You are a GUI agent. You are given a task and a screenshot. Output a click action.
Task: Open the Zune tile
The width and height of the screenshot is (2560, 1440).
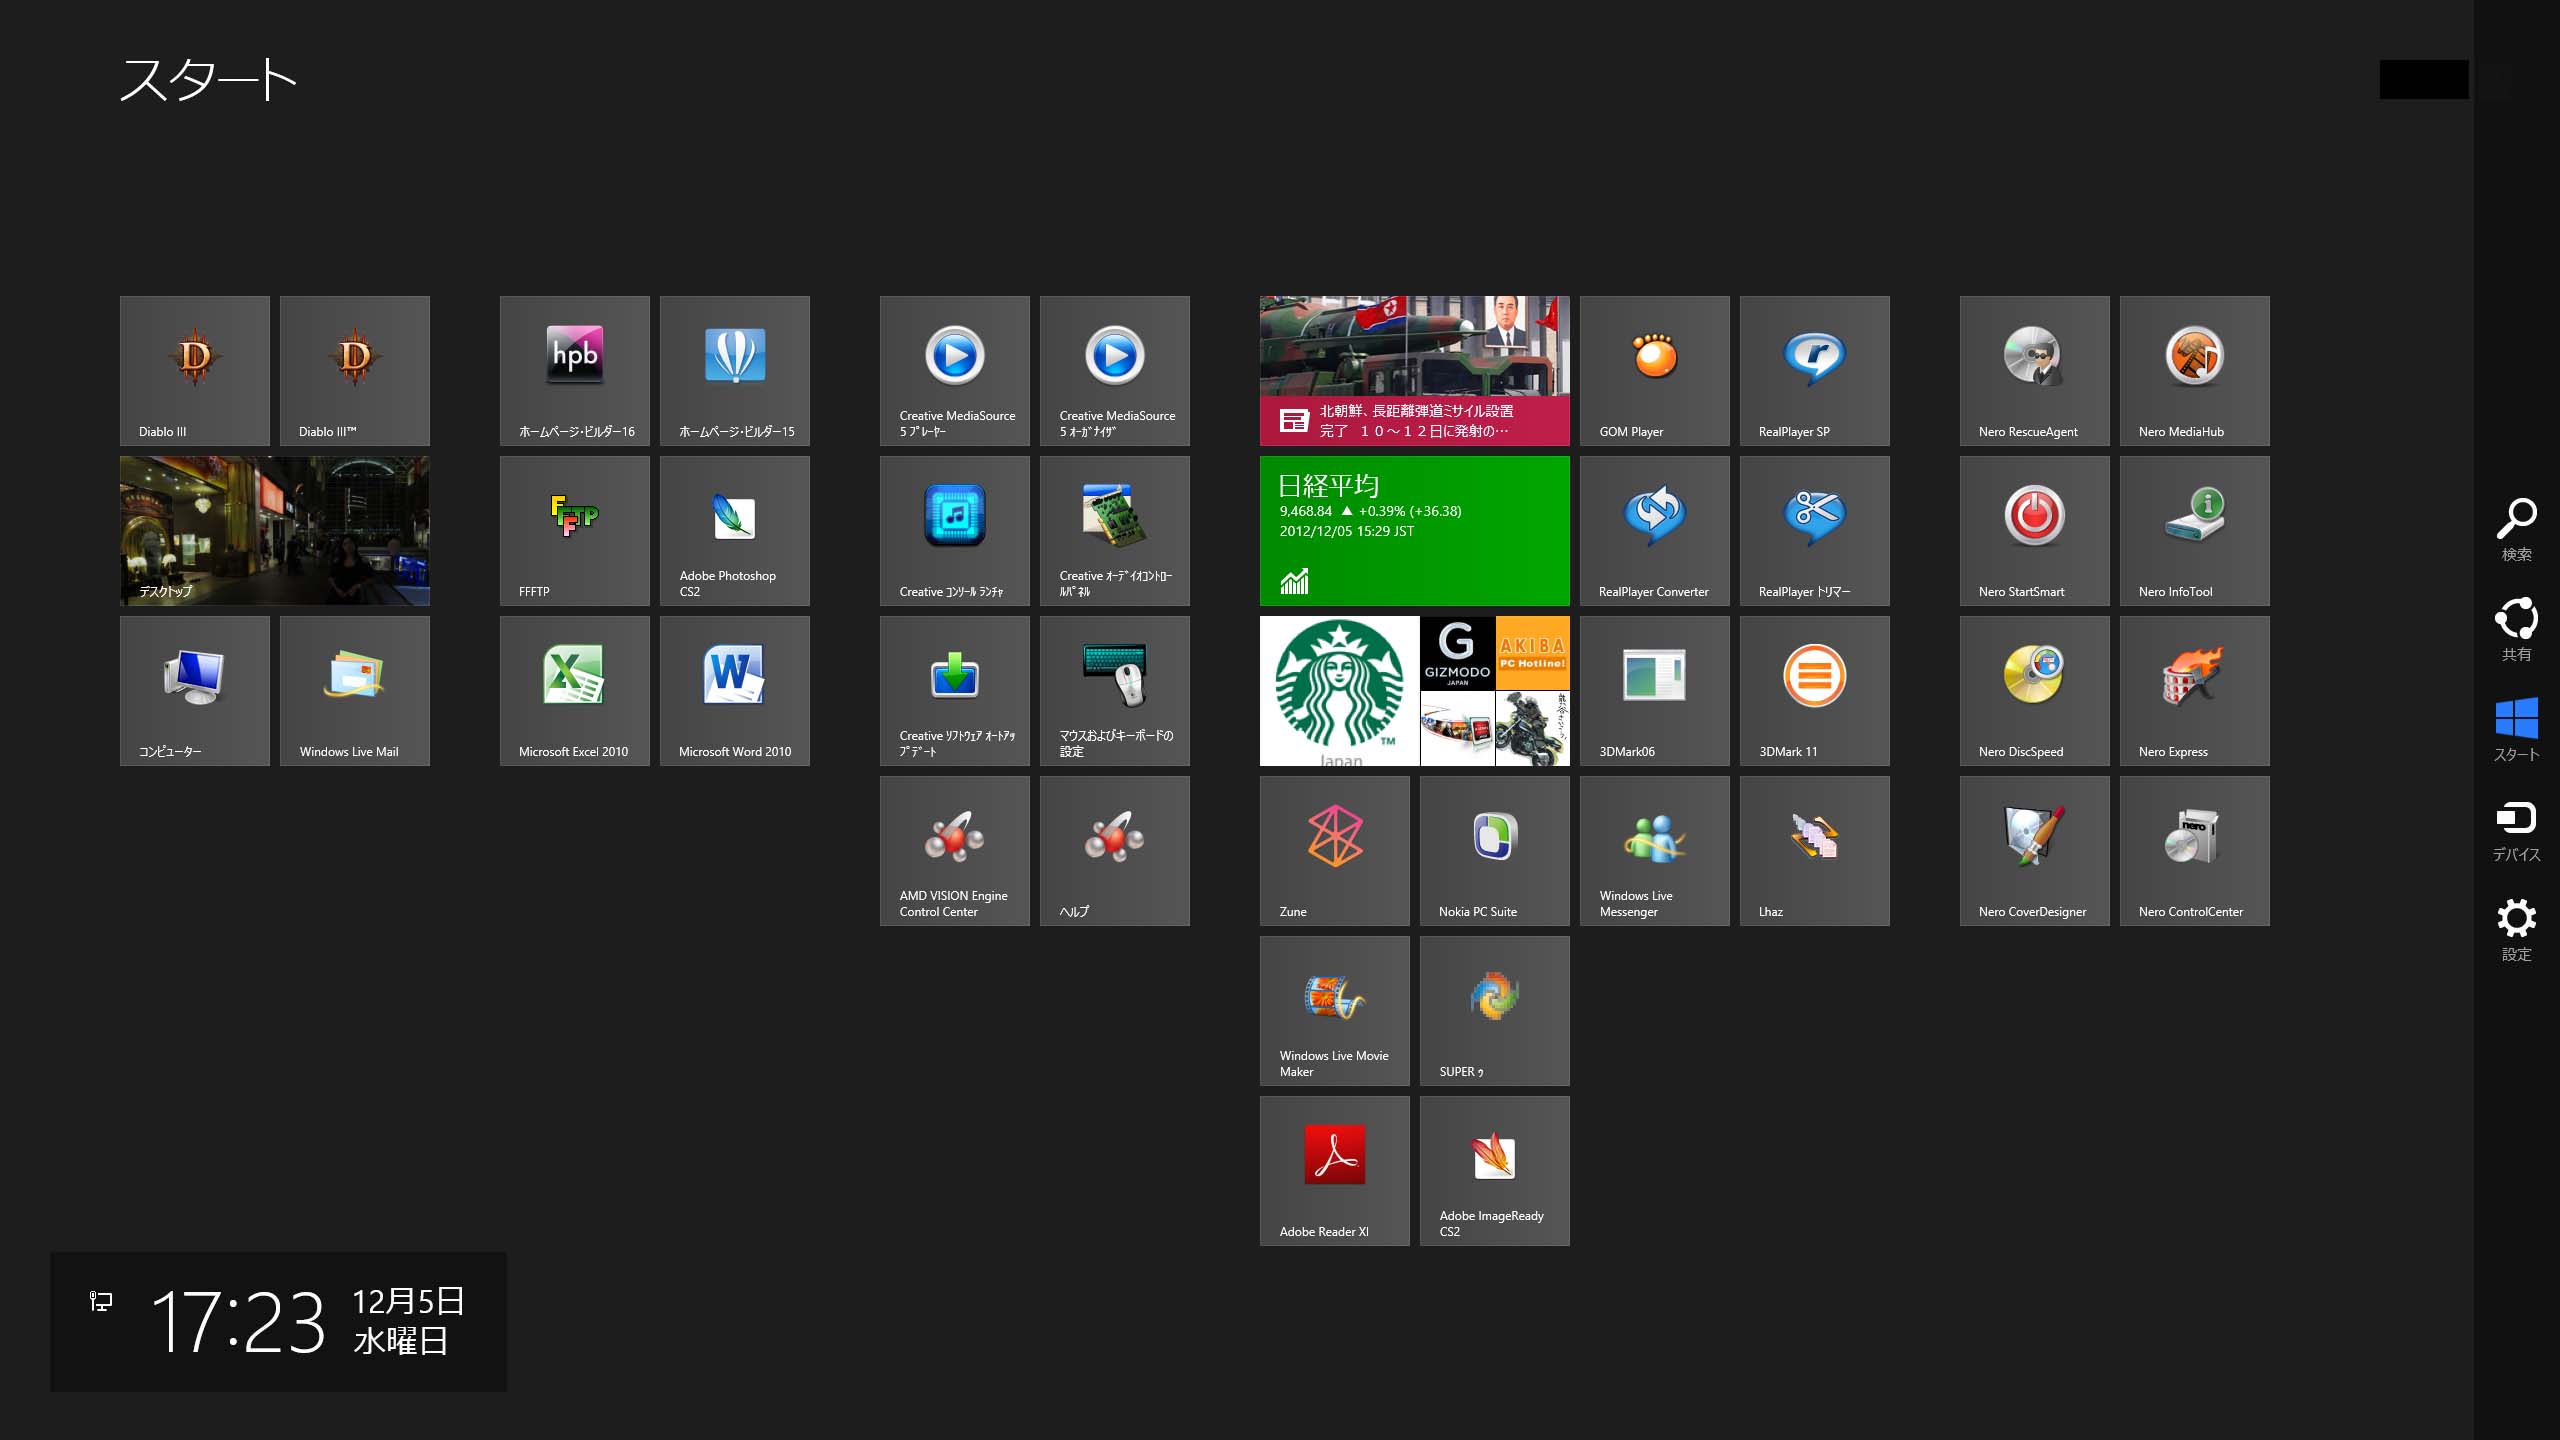click(1335, 851)
